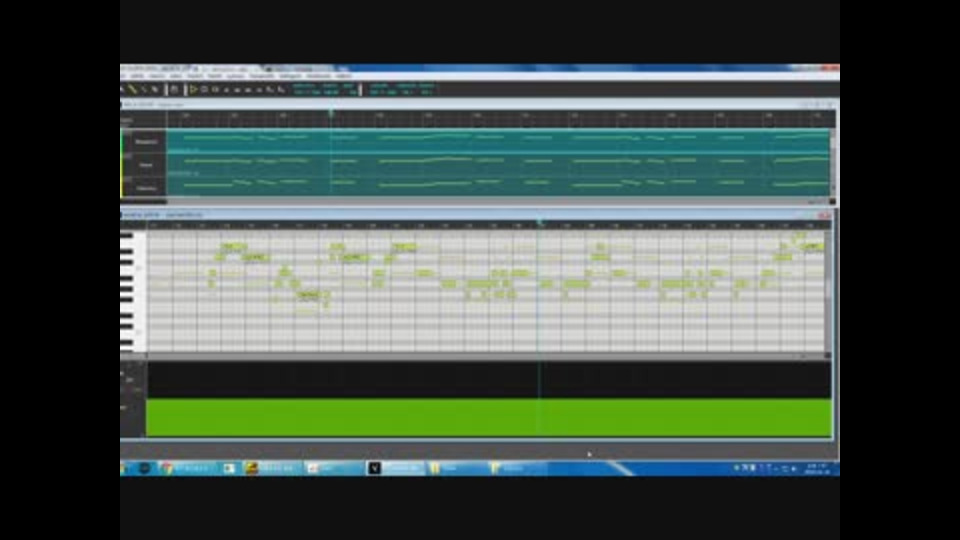Click the piano roll playhead marker
960x540 pixels.
(539, 222)
